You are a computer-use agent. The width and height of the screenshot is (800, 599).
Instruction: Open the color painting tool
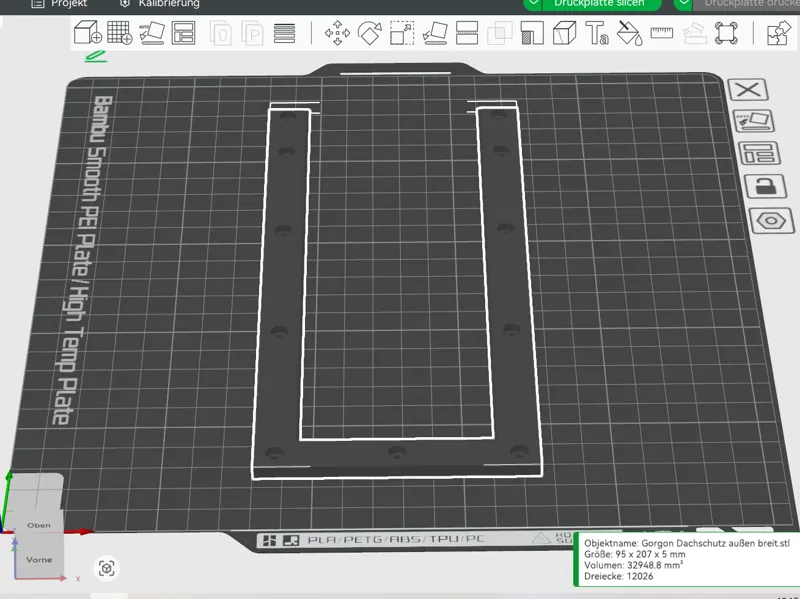[629, 33]
